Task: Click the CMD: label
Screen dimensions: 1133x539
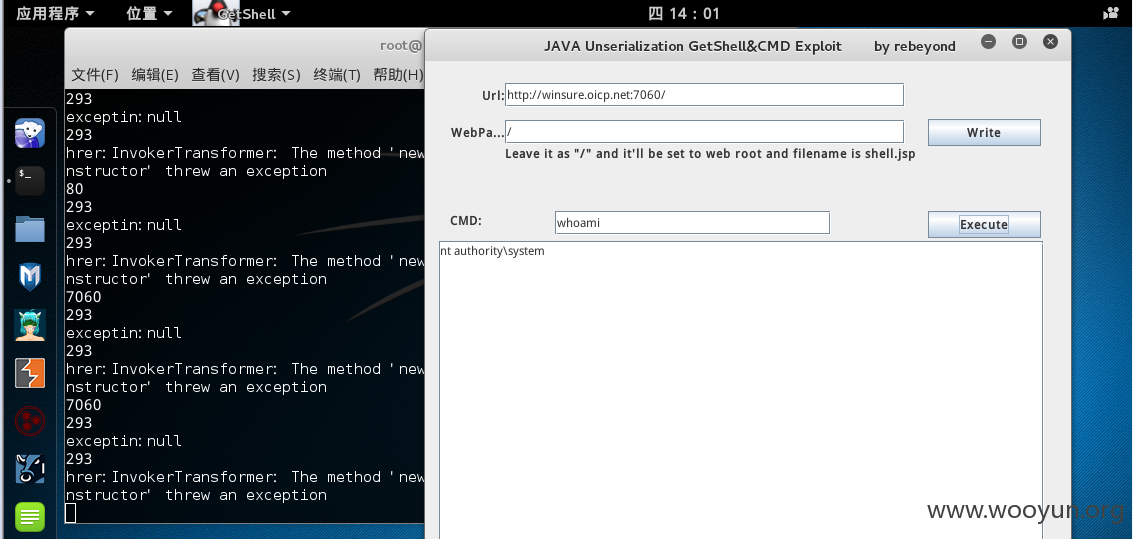Action: click(465, 220)
